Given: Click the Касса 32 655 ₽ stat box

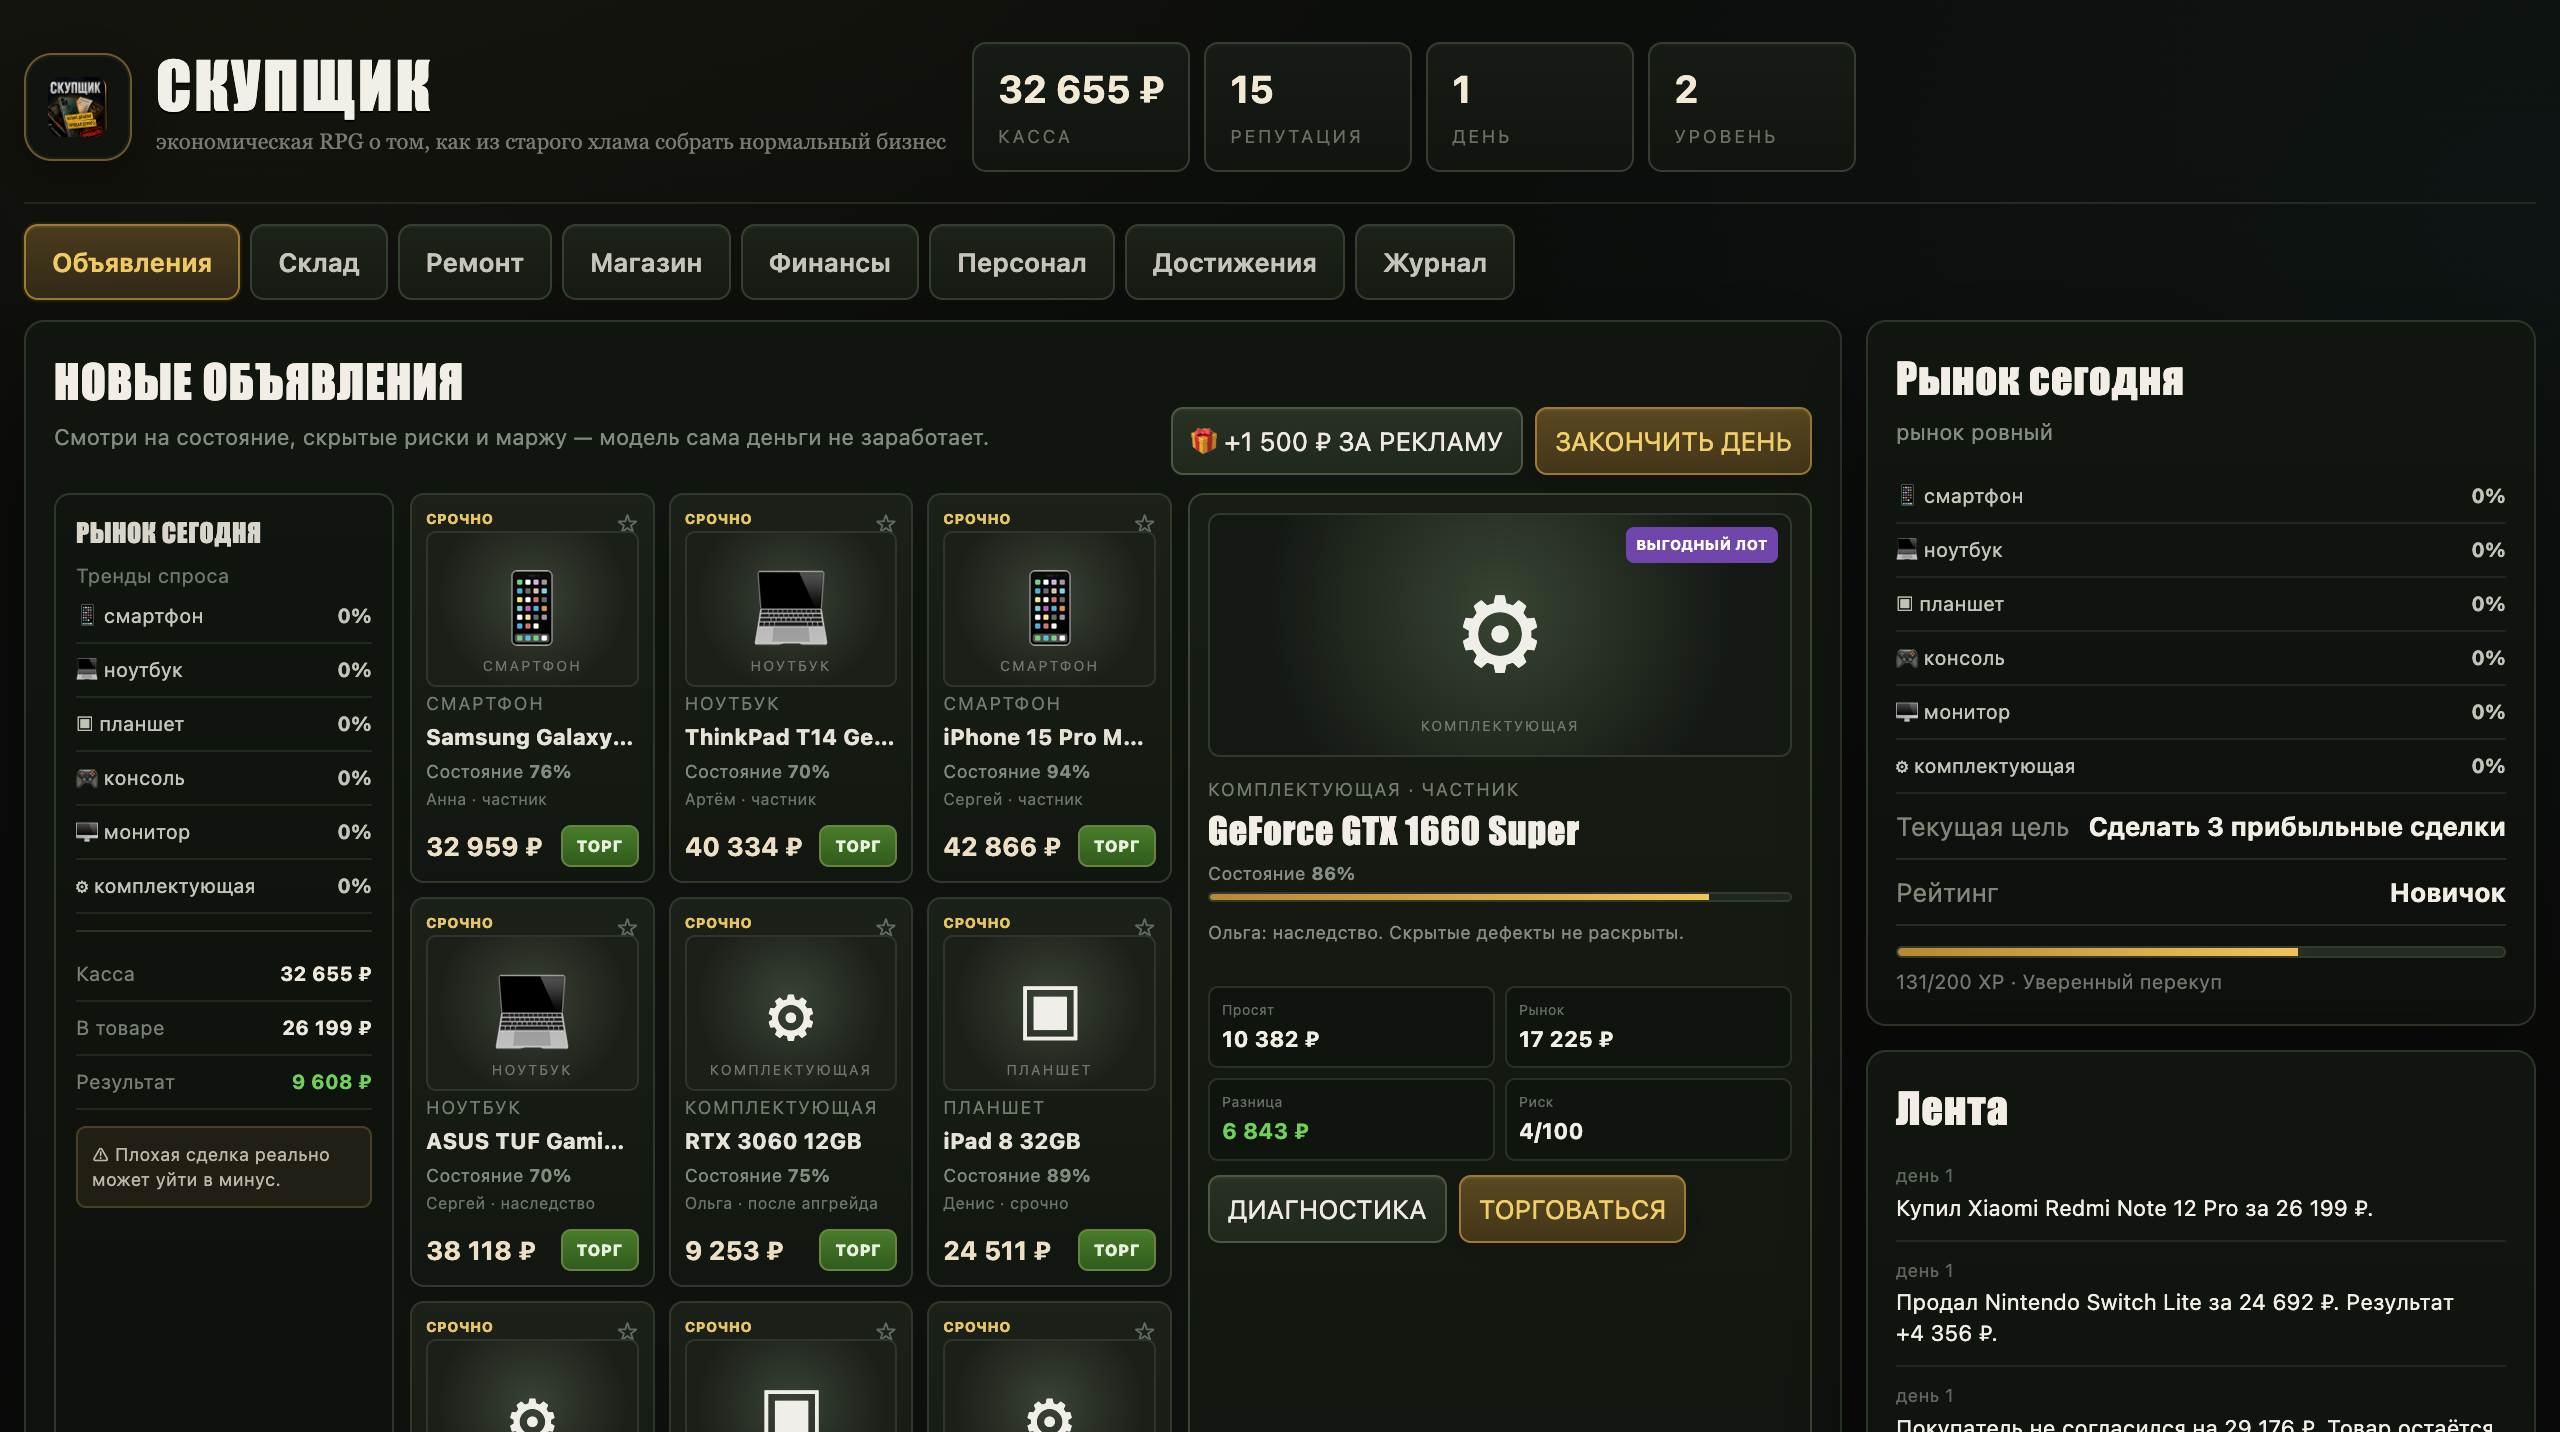Looking at the screenshot, I should pyautogui.click(x=1081, y=107).
